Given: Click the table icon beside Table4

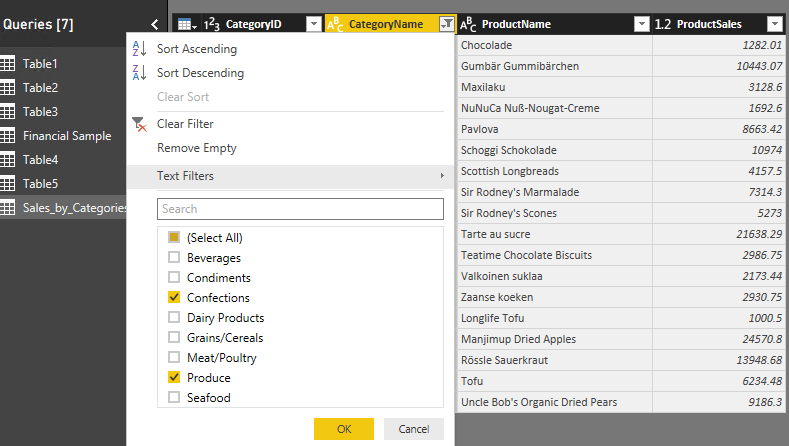Looking at the screenshot, I should pos(8,160).
